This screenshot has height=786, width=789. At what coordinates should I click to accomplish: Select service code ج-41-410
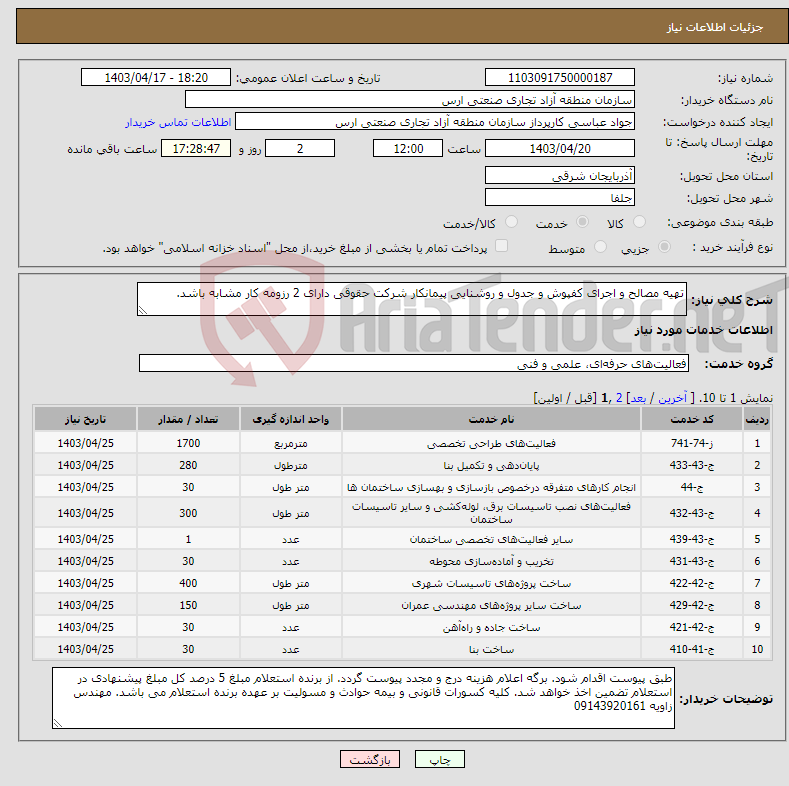click(x=692, y=650)
